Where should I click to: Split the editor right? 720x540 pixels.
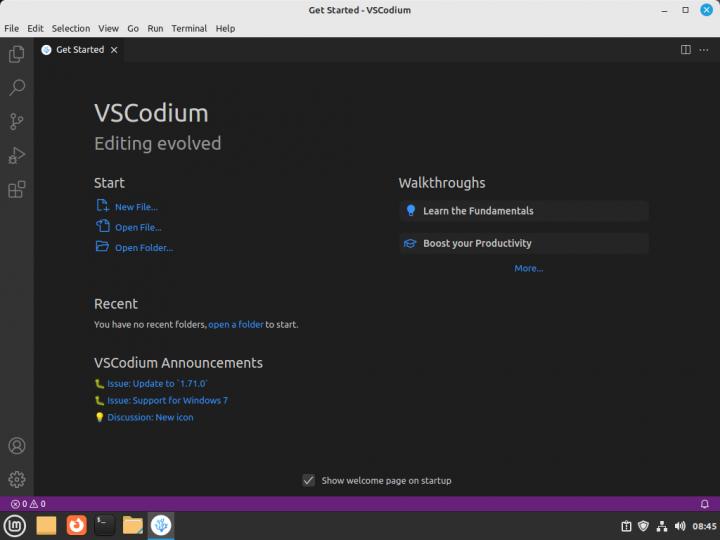coord(686,49)
